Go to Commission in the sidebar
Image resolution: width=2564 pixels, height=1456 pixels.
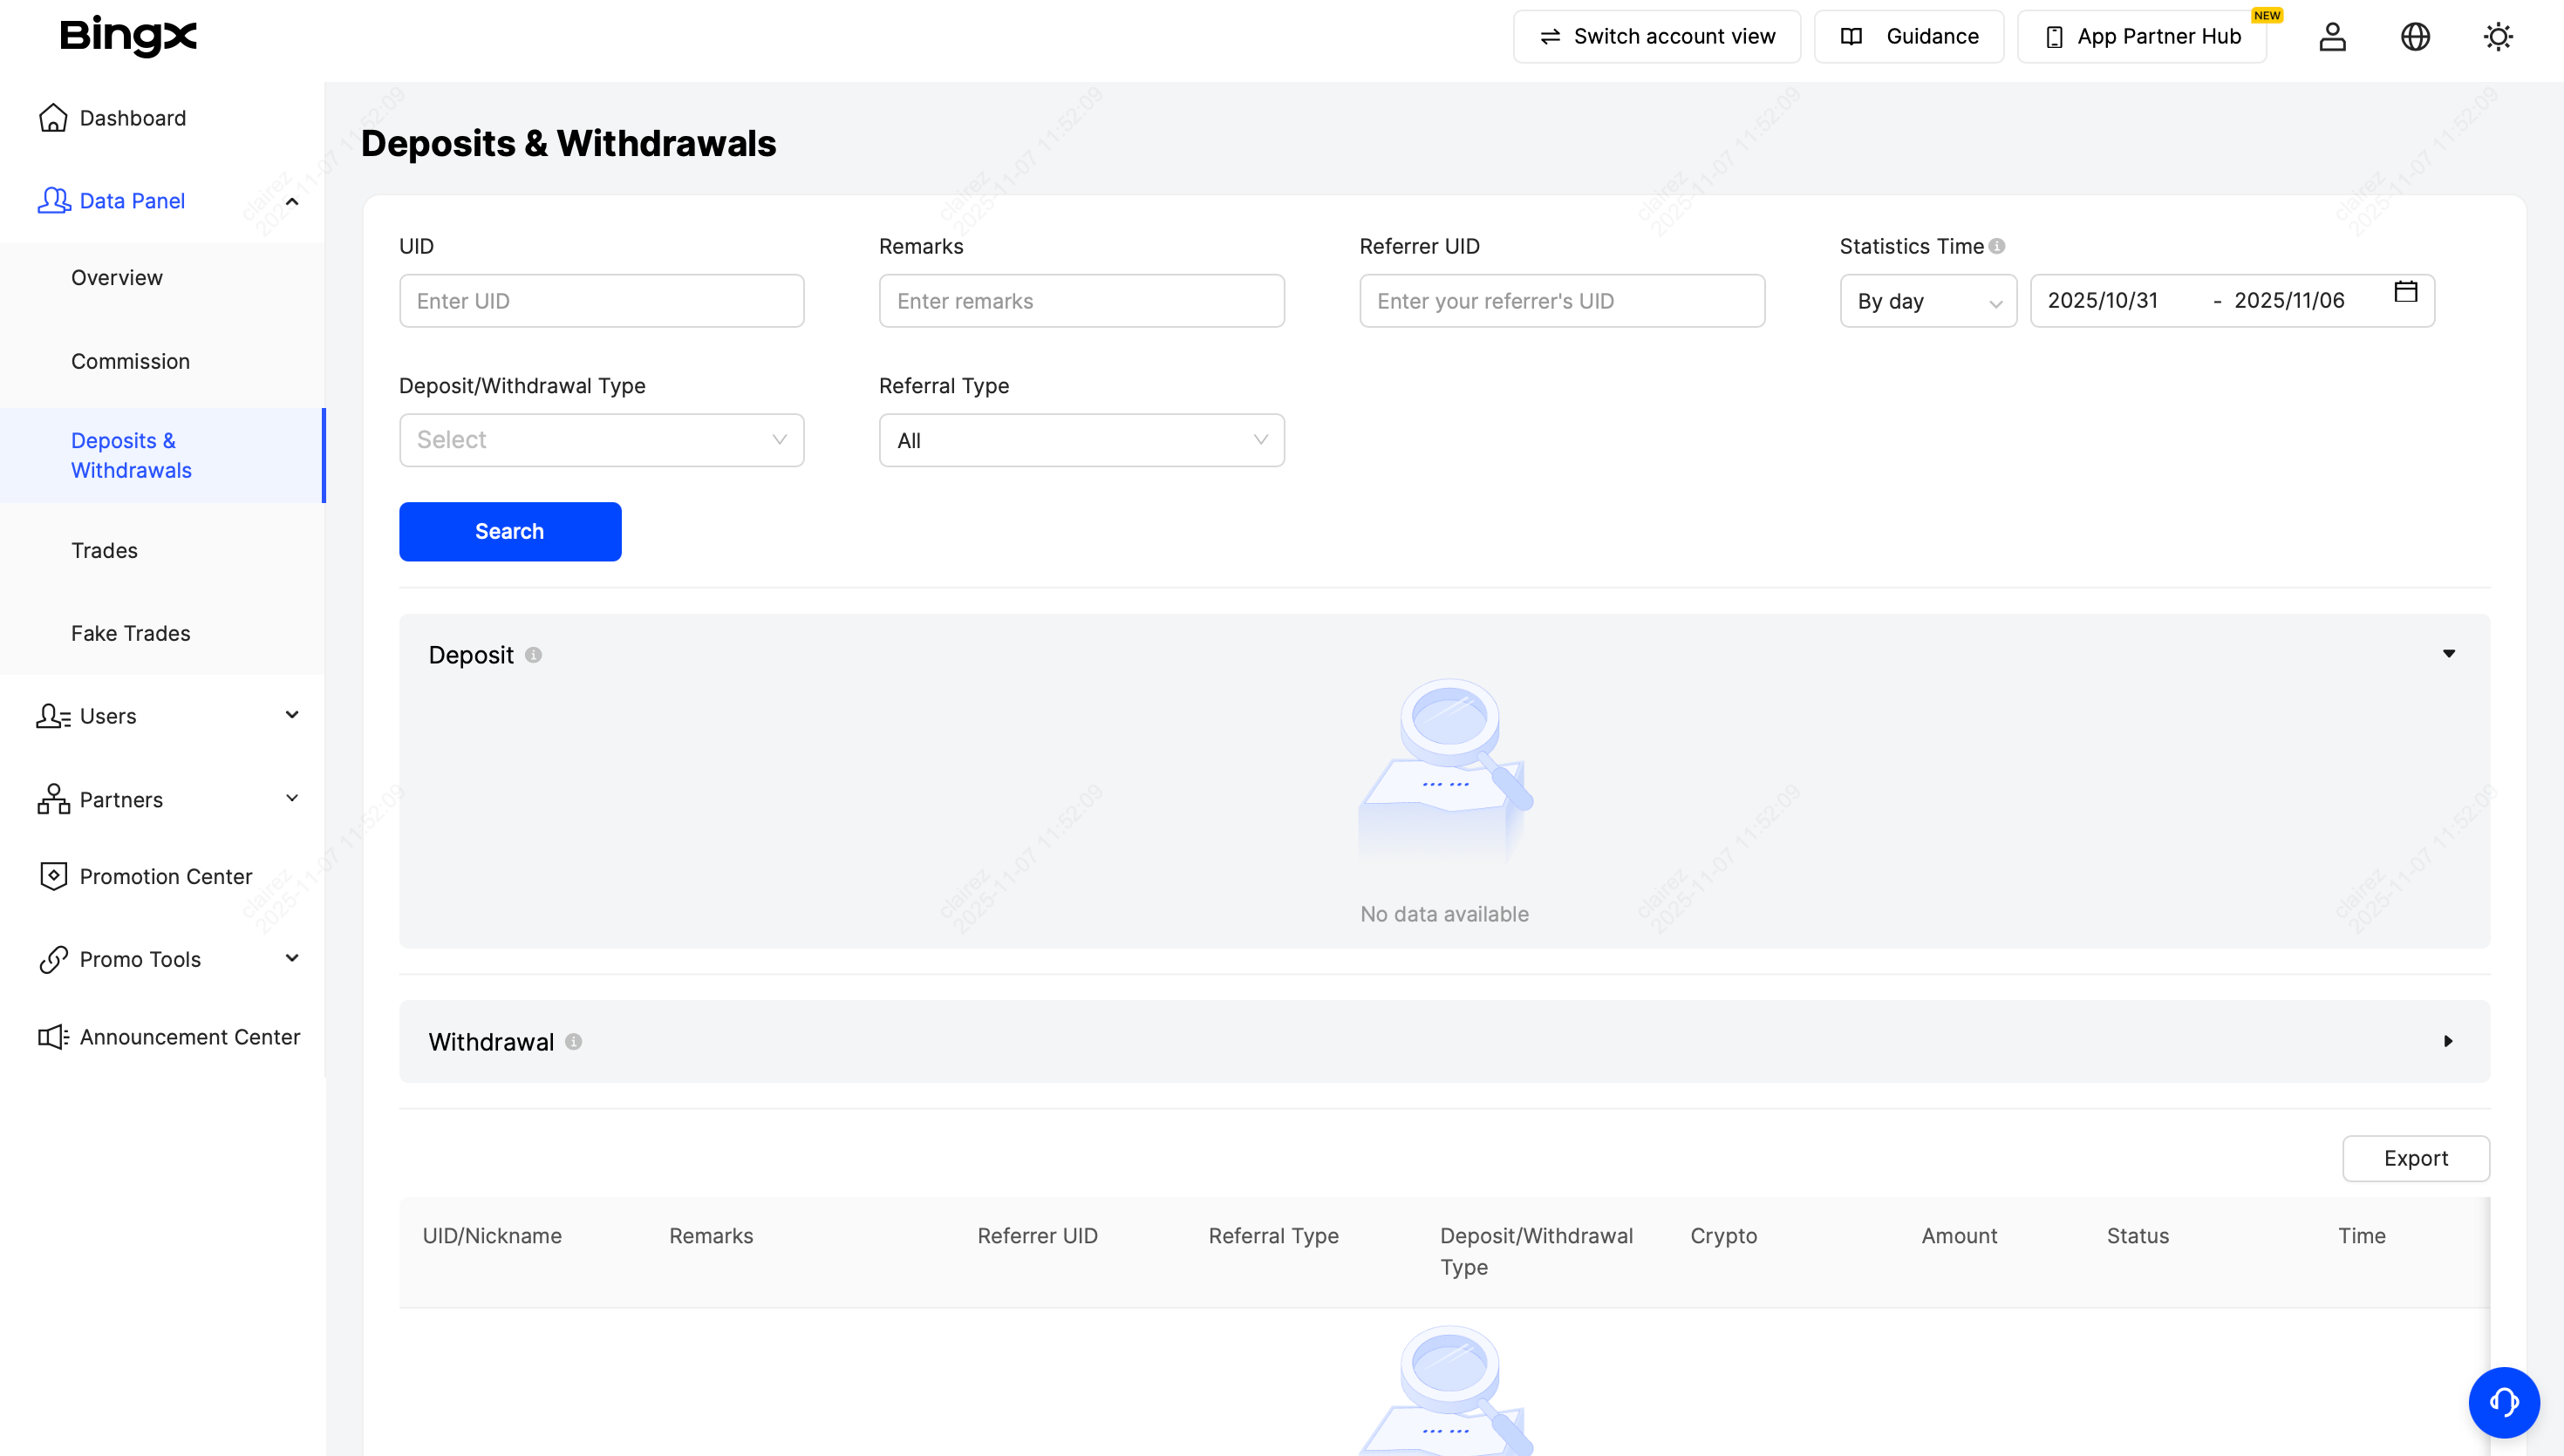pyautogui.click(x=130, y=361)
